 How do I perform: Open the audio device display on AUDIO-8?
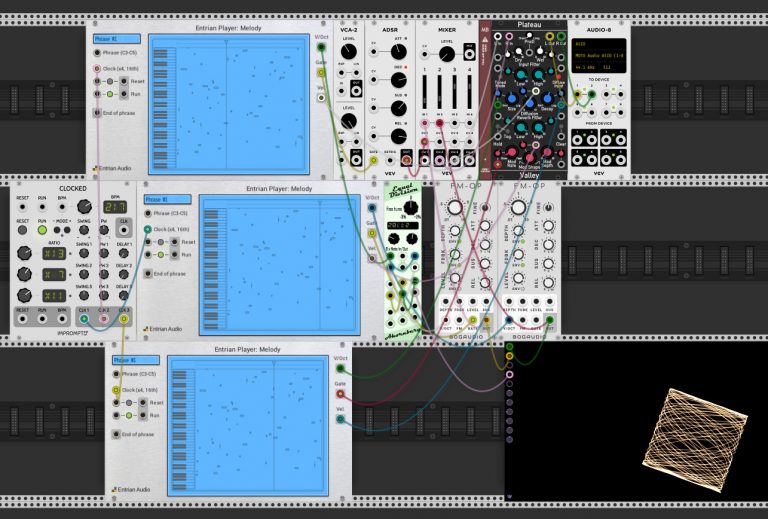(599, 56)
